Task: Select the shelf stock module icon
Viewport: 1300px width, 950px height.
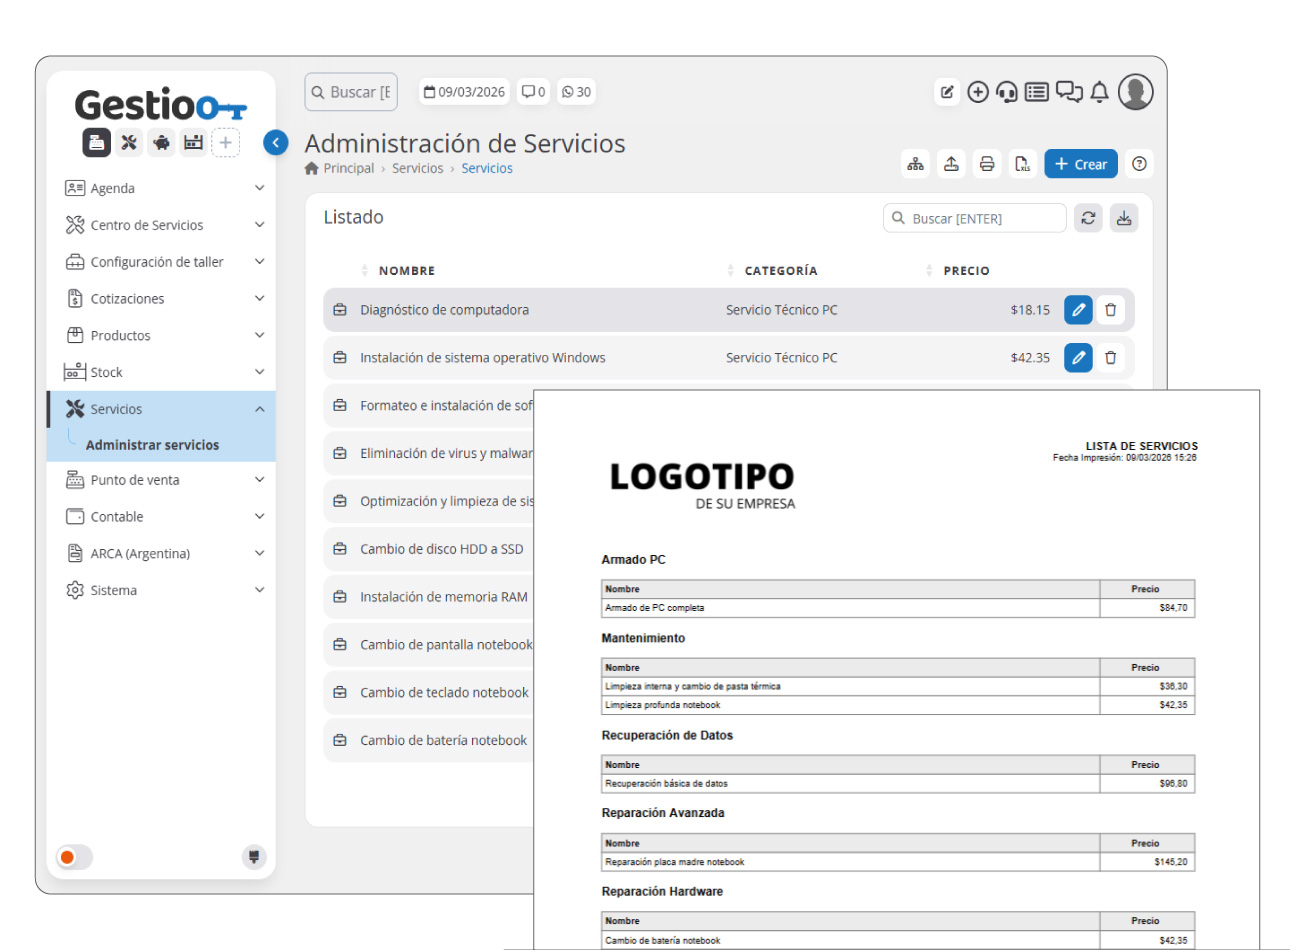Action: [x=193, y=143]
